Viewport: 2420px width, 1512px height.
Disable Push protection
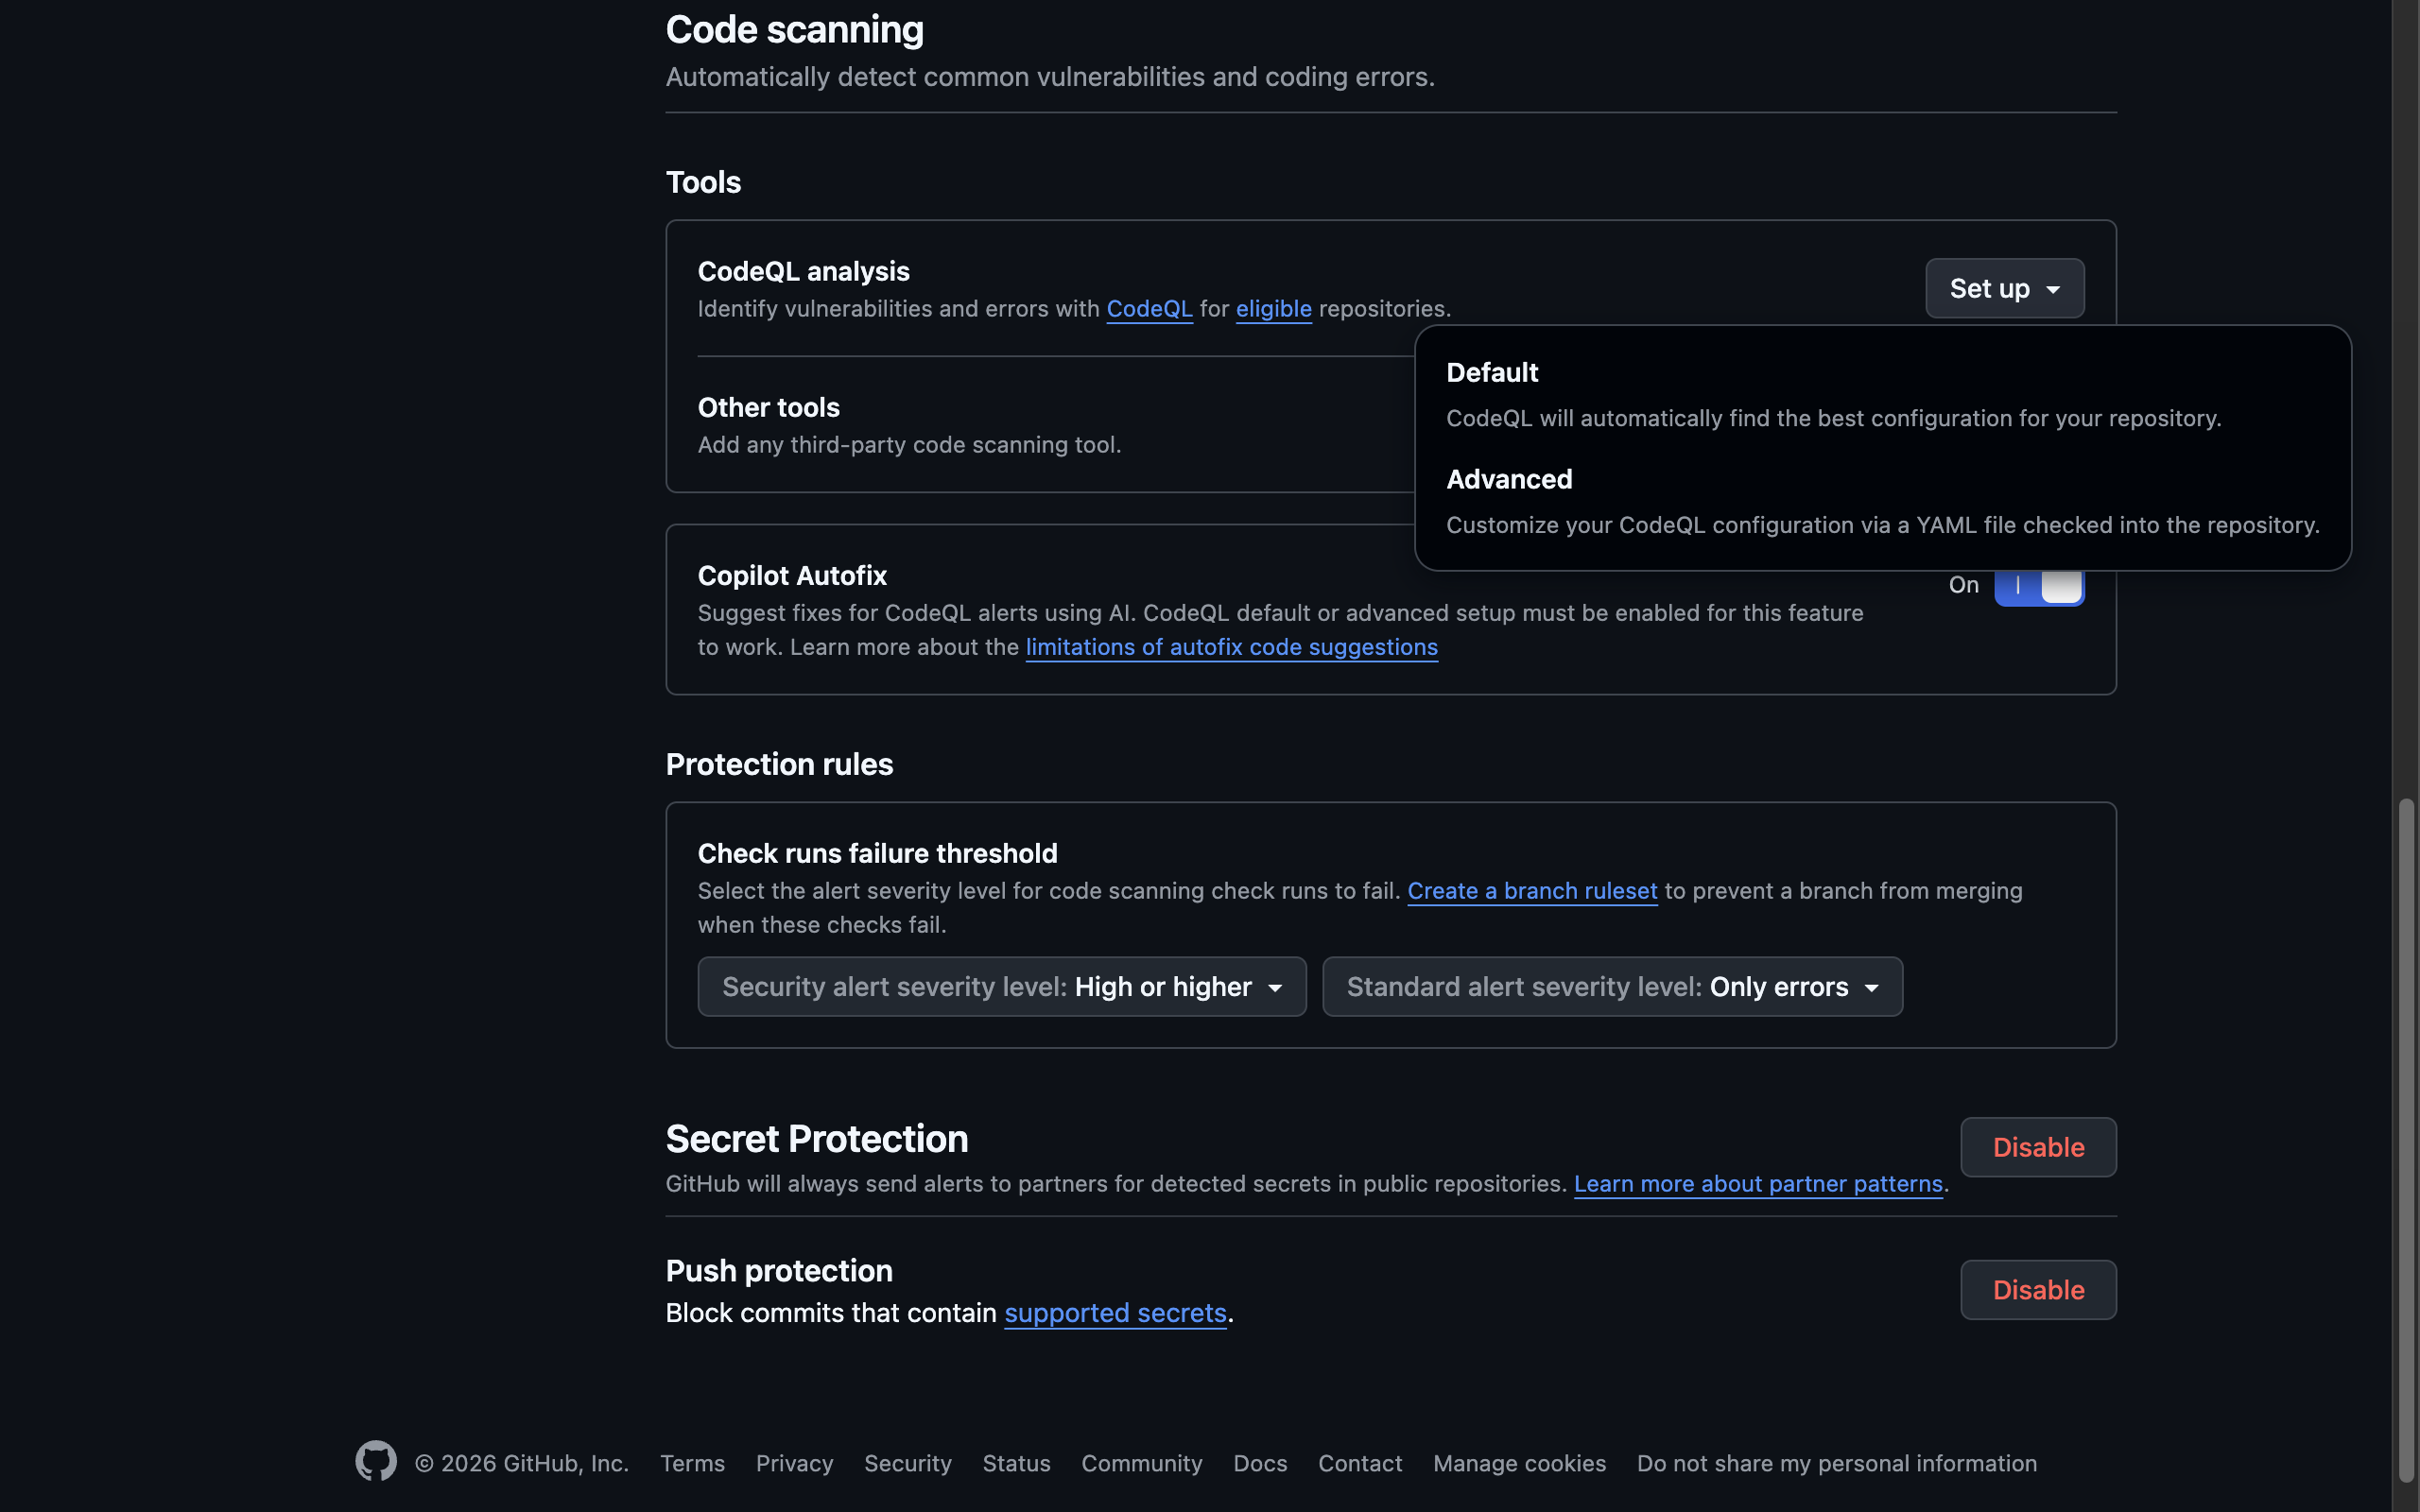point(2037,1290)
